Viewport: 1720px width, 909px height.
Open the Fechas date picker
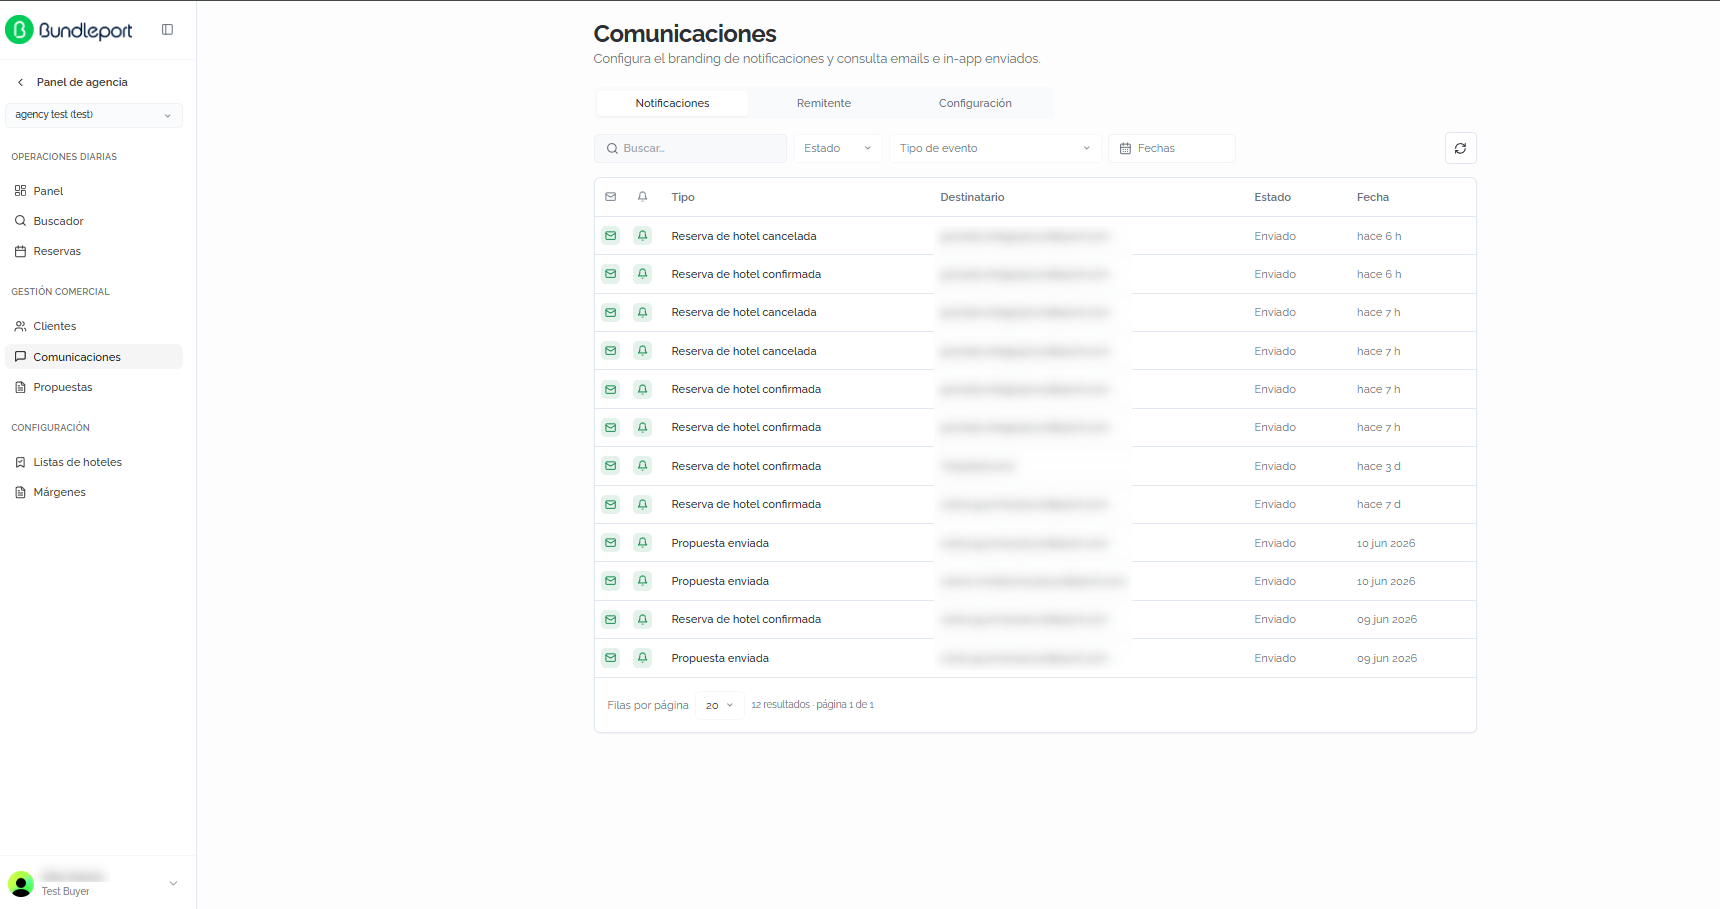point(1172,148)
